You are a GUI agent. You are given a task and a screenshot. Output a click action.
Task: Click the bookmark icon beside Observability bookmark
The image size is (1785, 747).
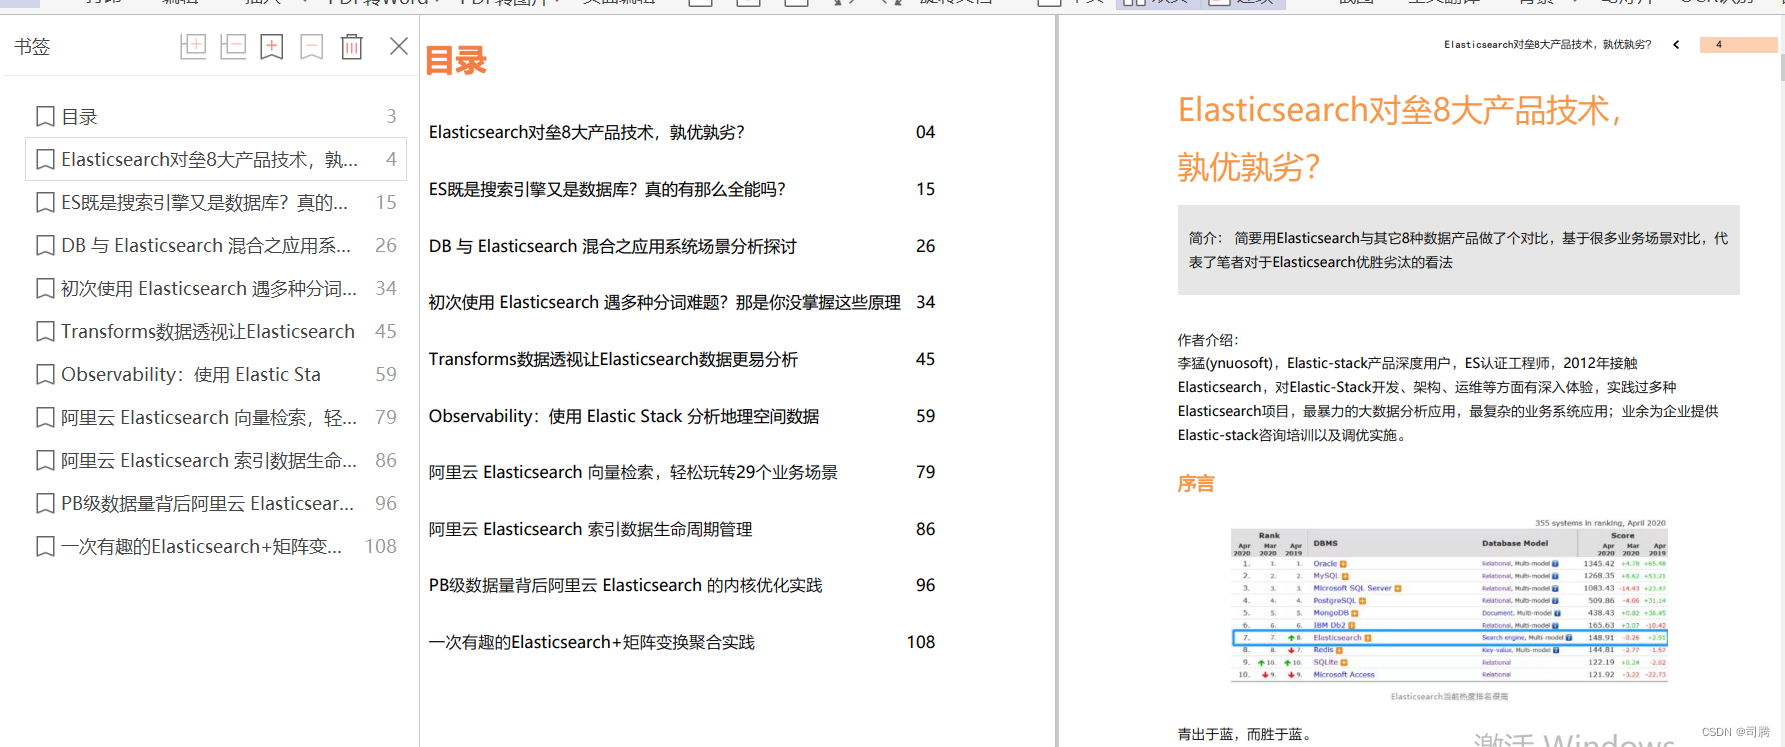coord(45,375)
